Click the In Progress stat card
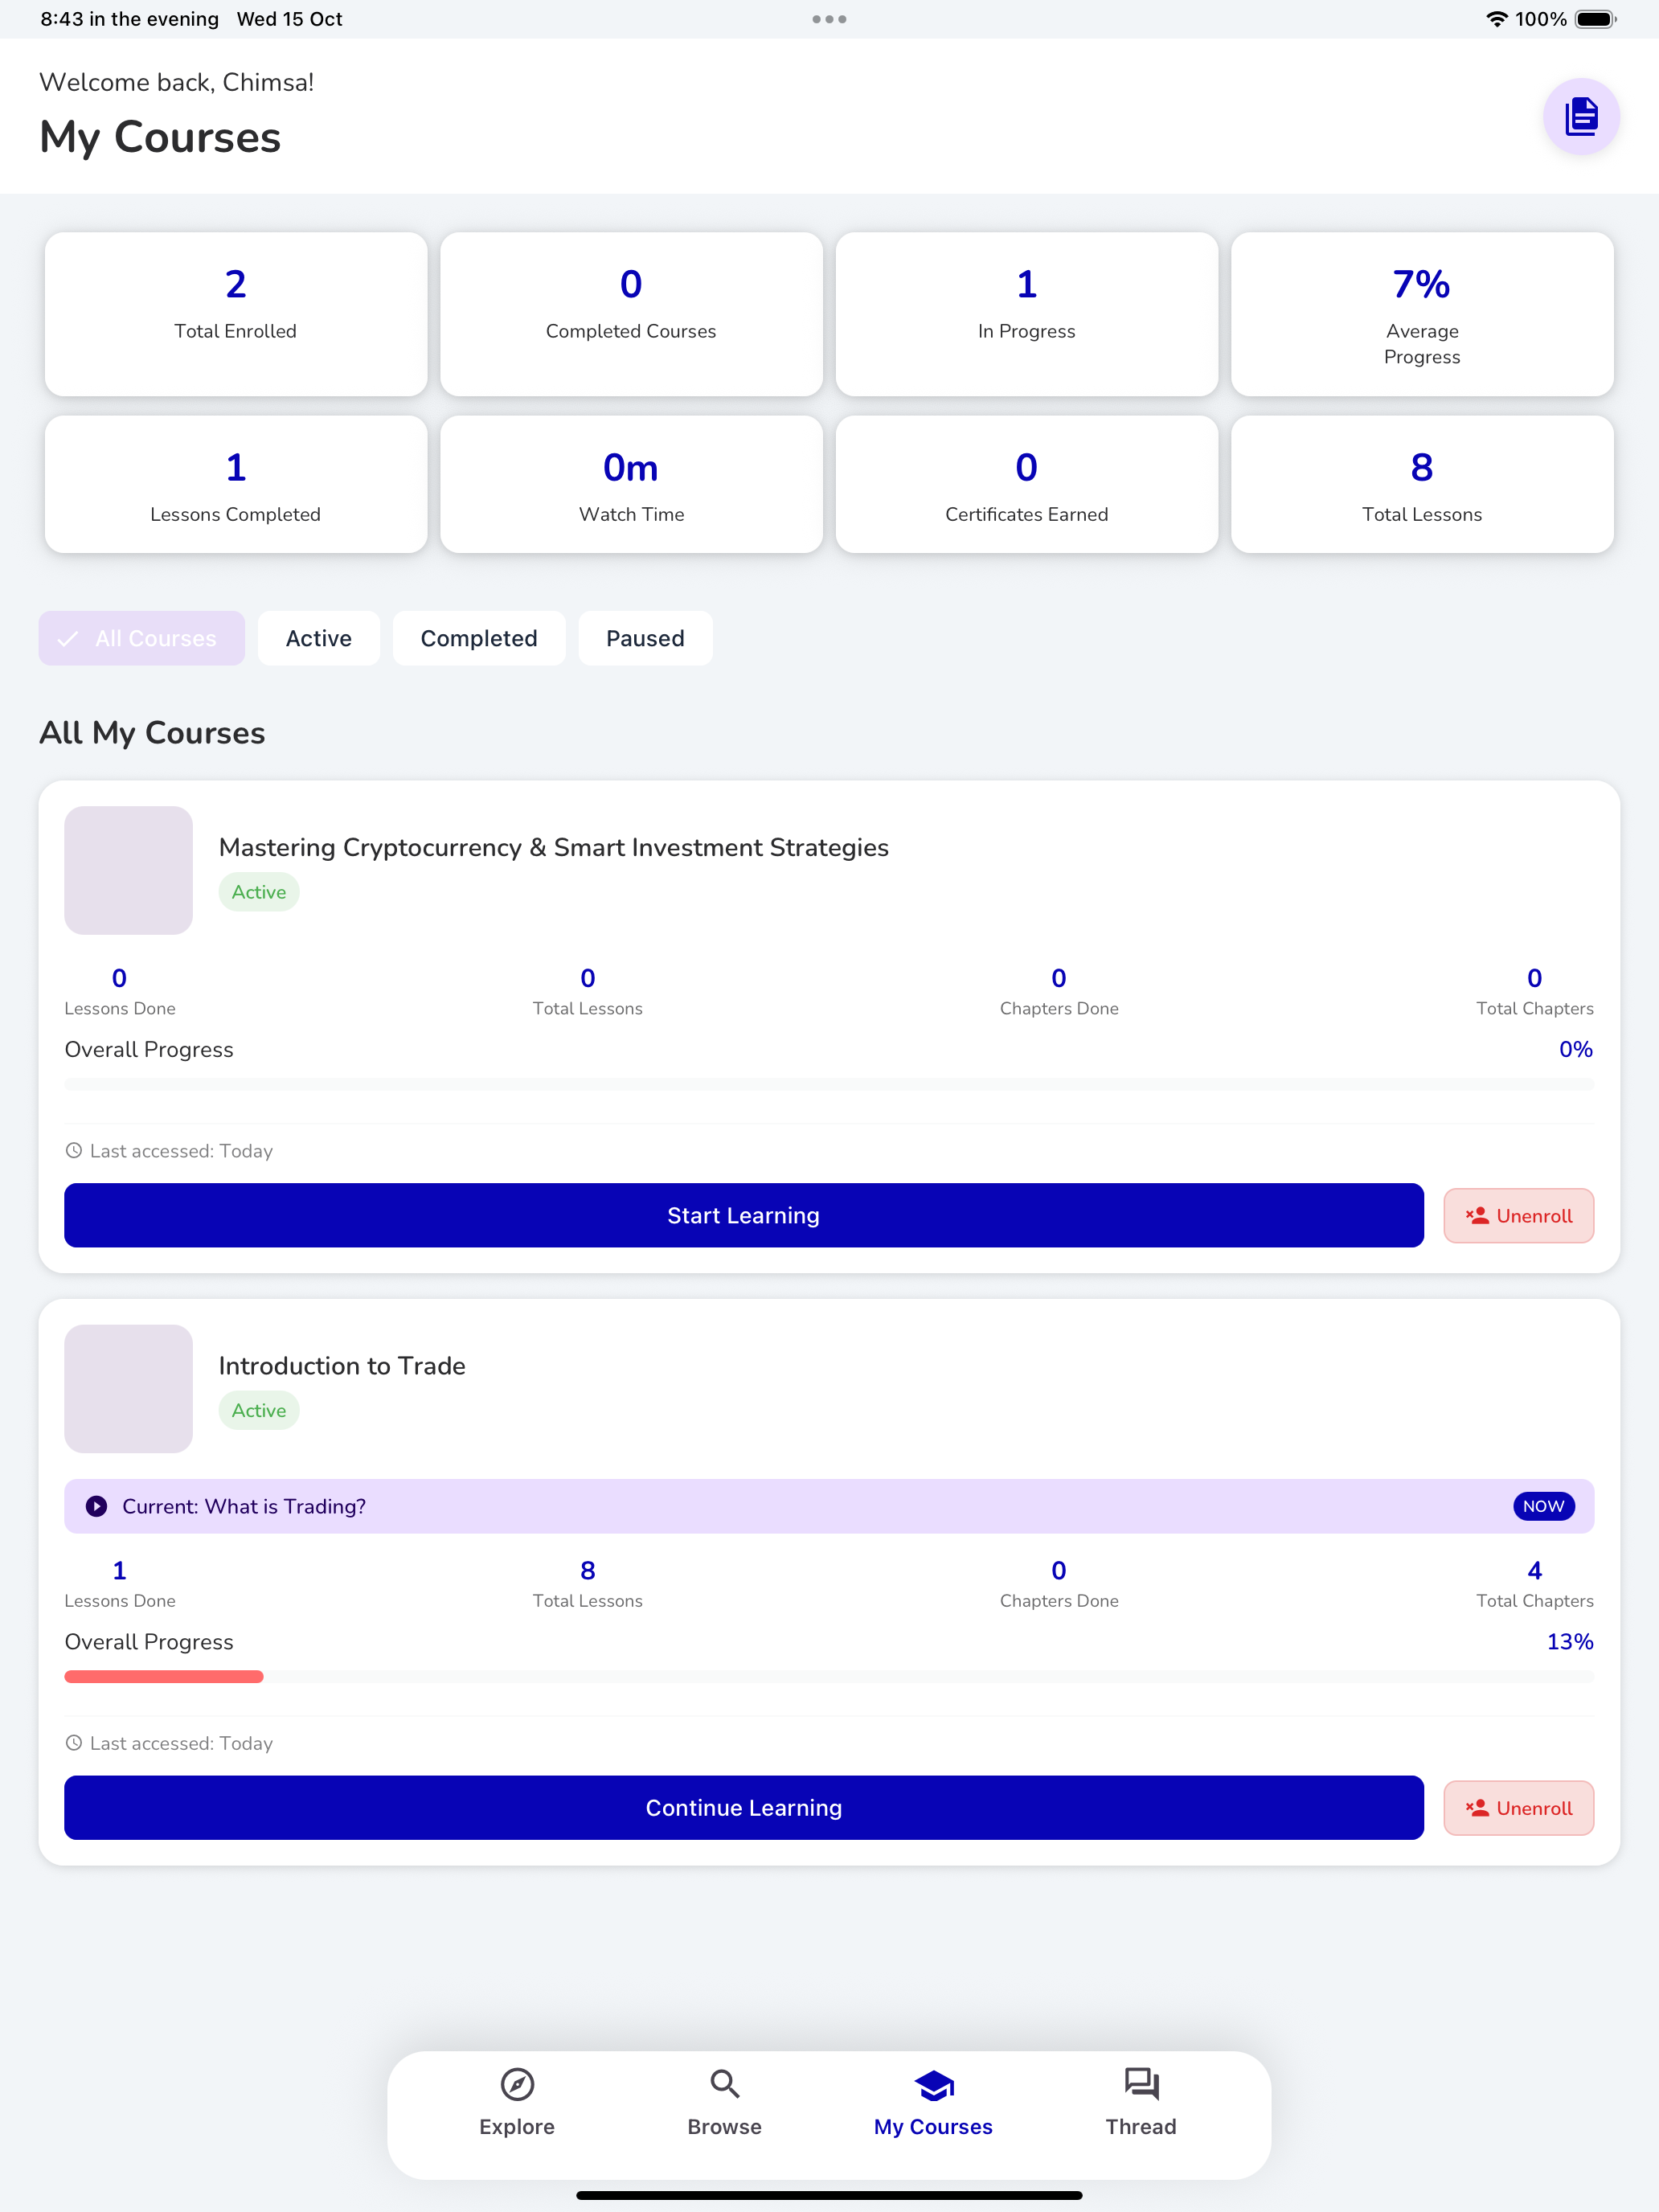 (1026, 314)
